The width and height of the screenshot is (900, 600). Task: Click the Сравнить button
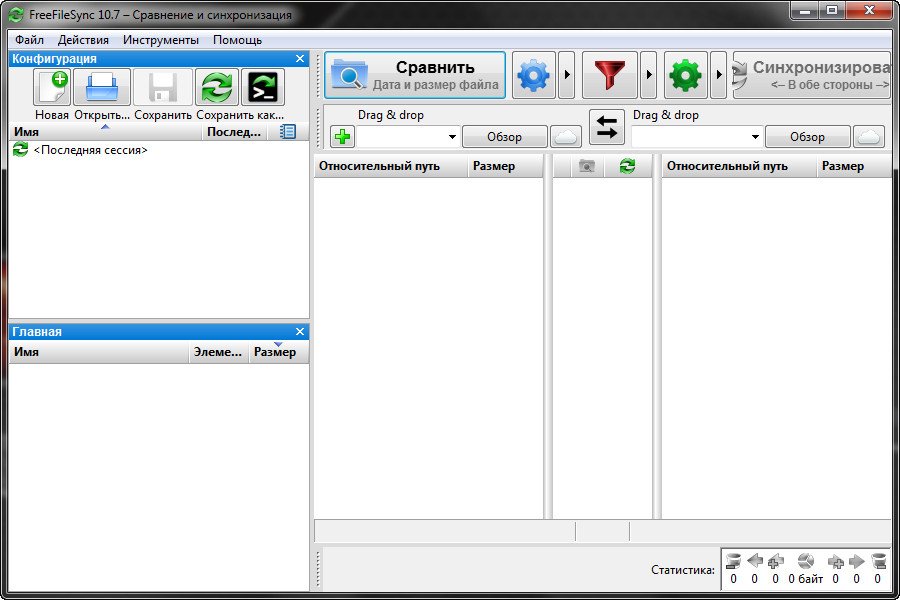415,76
